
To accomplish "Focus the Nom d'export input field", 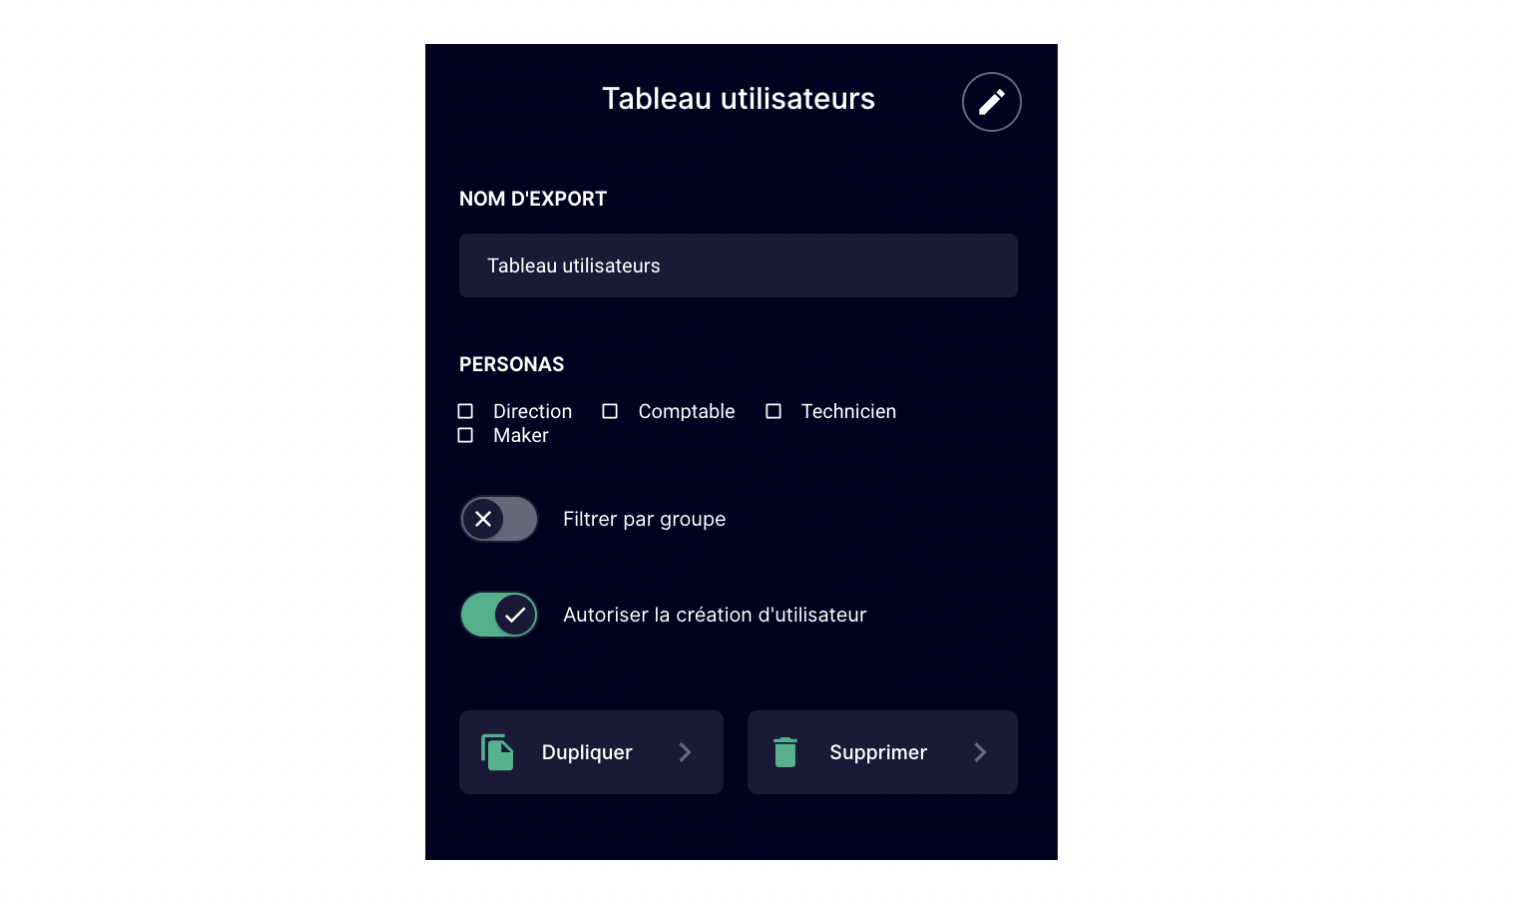I will 738,266.
